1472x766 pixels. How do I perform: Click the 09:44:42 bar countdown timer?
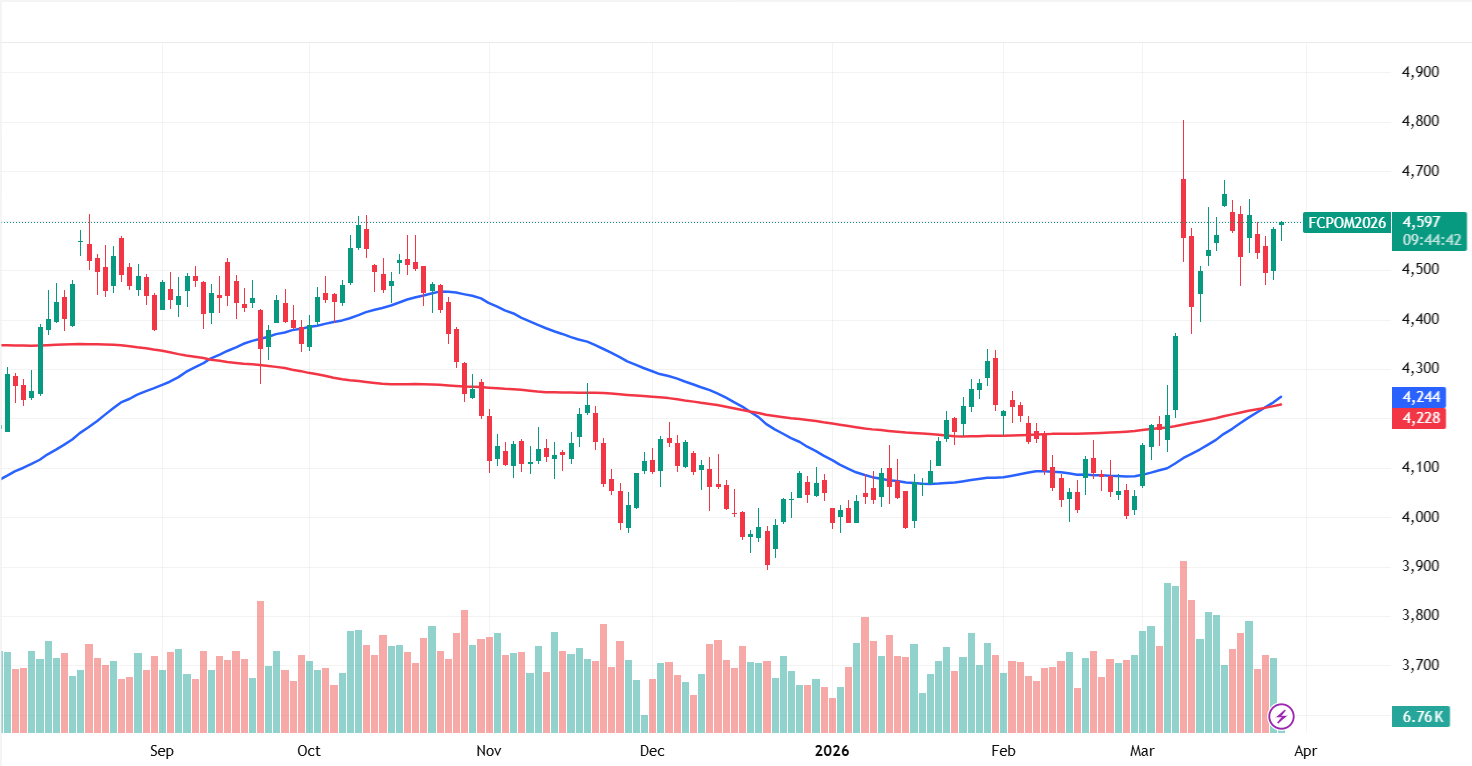tap(1432, 240)
